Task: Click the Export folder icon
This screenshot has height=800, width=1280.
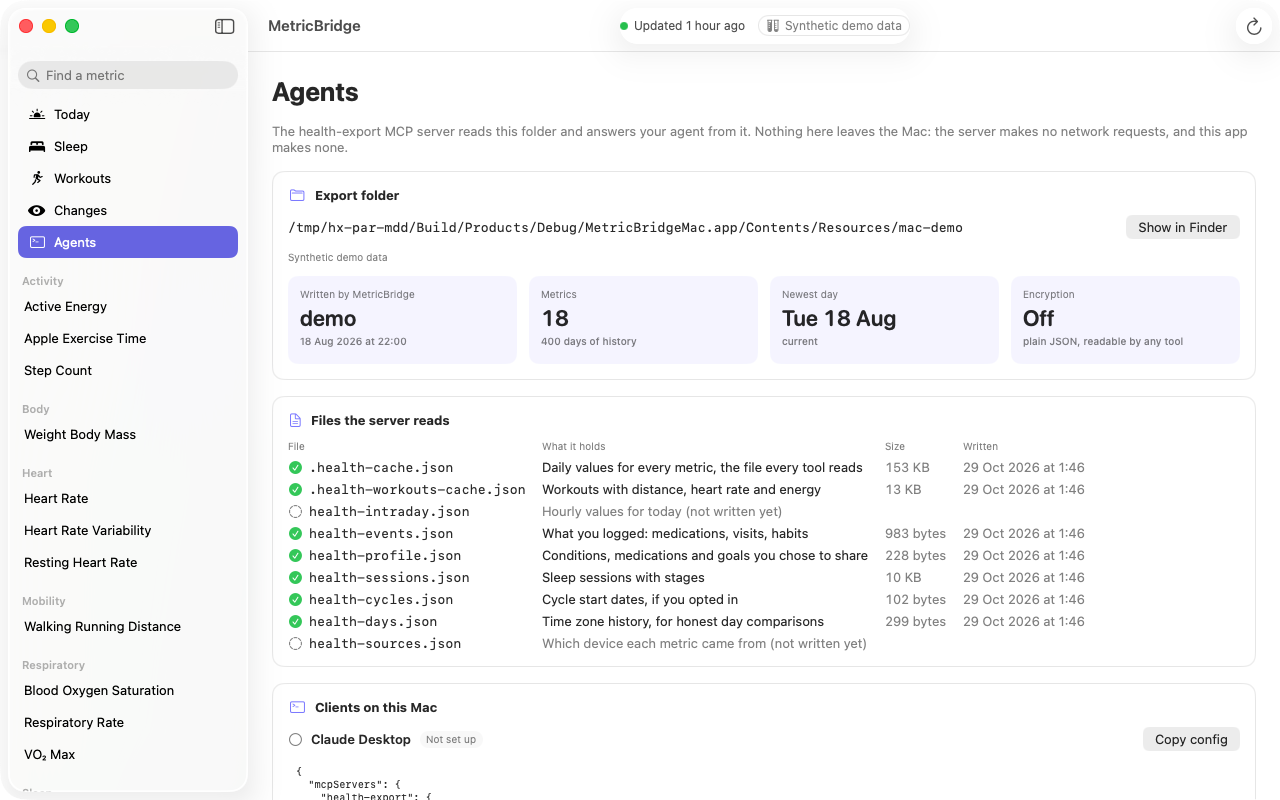Action: [297, 195]
